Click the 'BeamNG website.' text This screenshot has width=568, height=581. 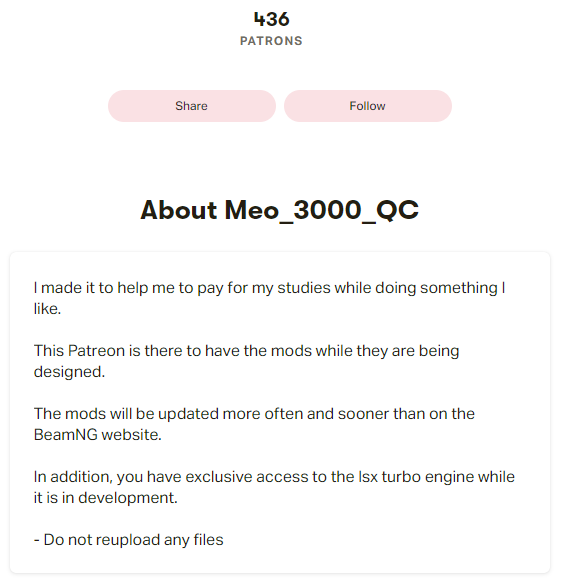(x=98, y=435)
